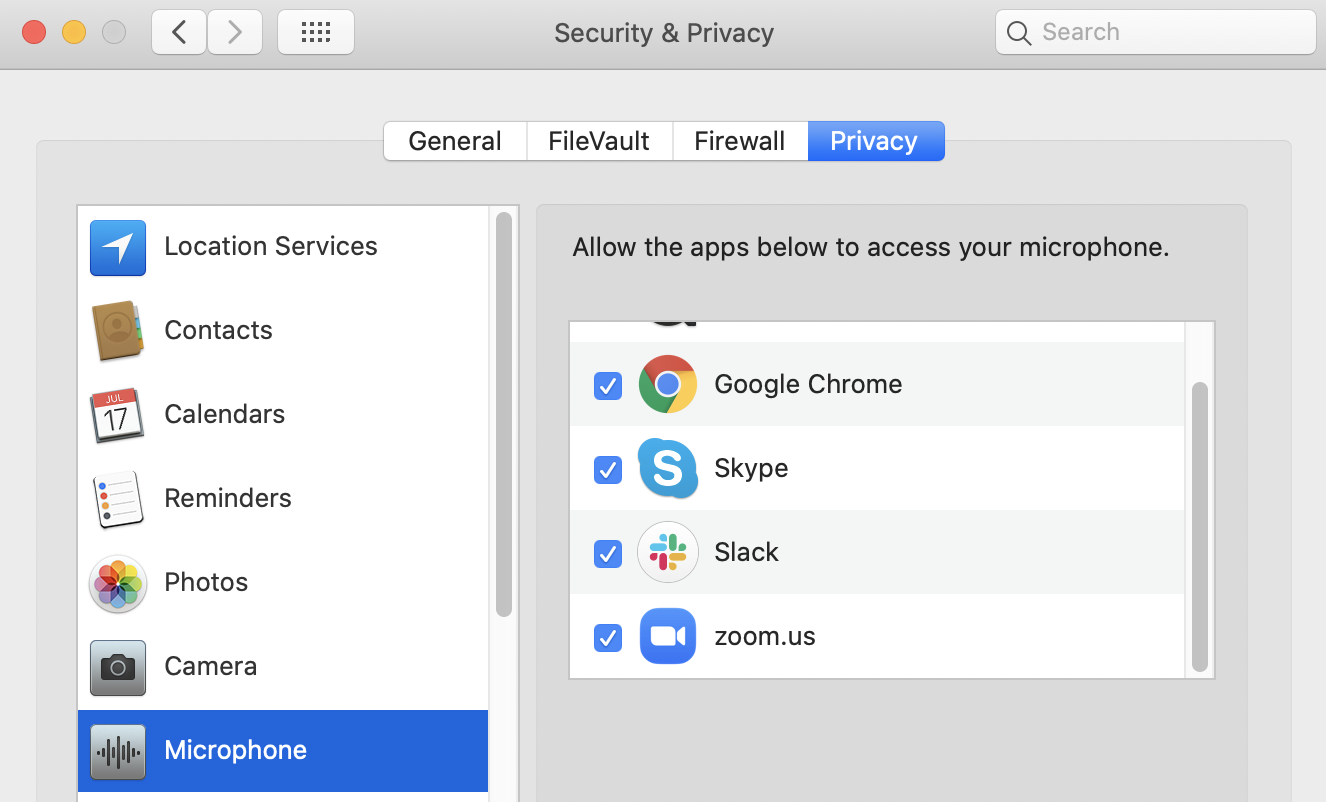The width and height of the screenshot is (1326, 802).
Task: Disable microphone access for Google Chrome
Action: (x=607, y=386)
